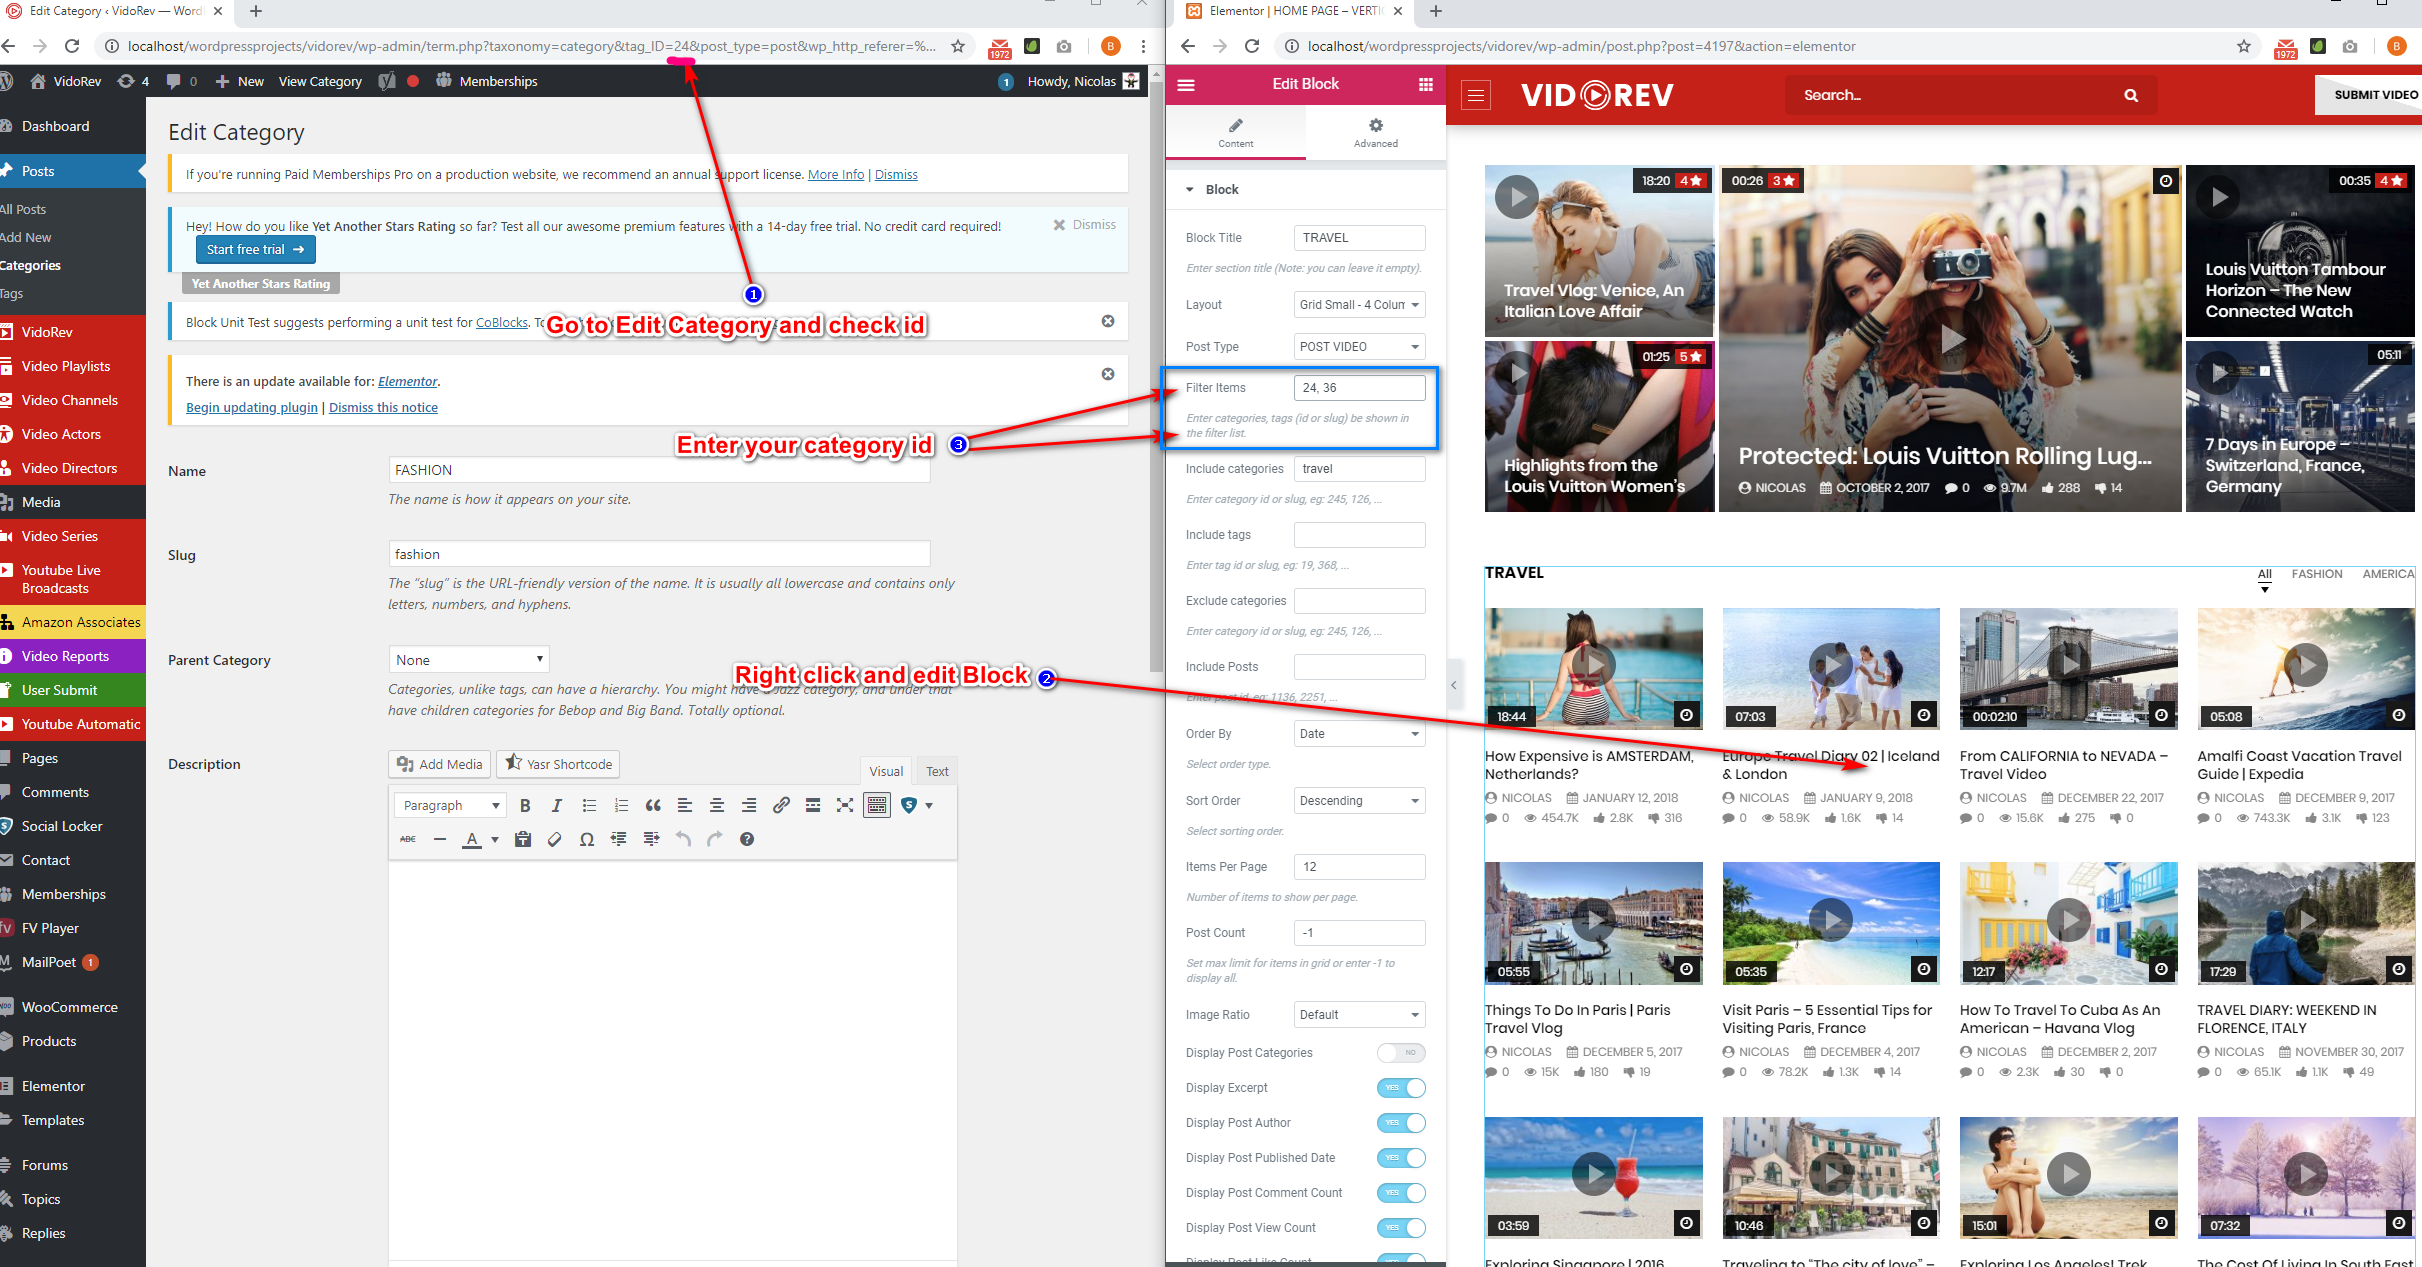The height and width of the screenshot is (1267, 2422).
Task: Toggle the Display Post Categories switch
Action: [1401, 1053]
